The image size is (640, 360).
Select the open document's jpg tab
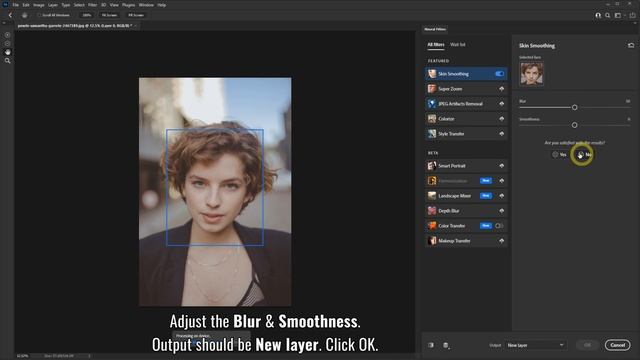pos(76,26)
